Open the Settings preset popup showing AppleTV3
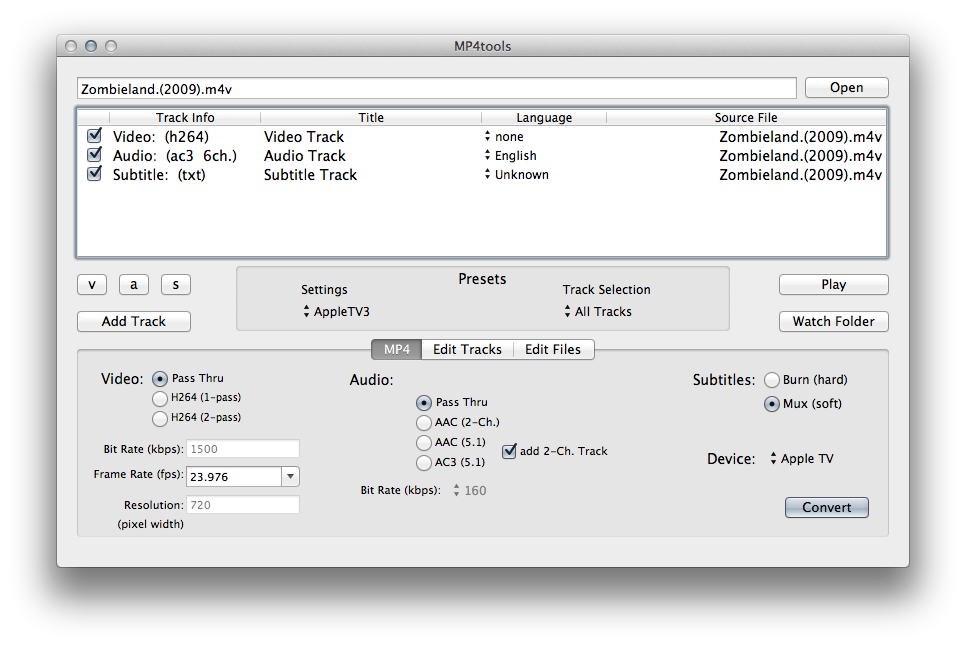966x646 pixels. tap(336, 312)
